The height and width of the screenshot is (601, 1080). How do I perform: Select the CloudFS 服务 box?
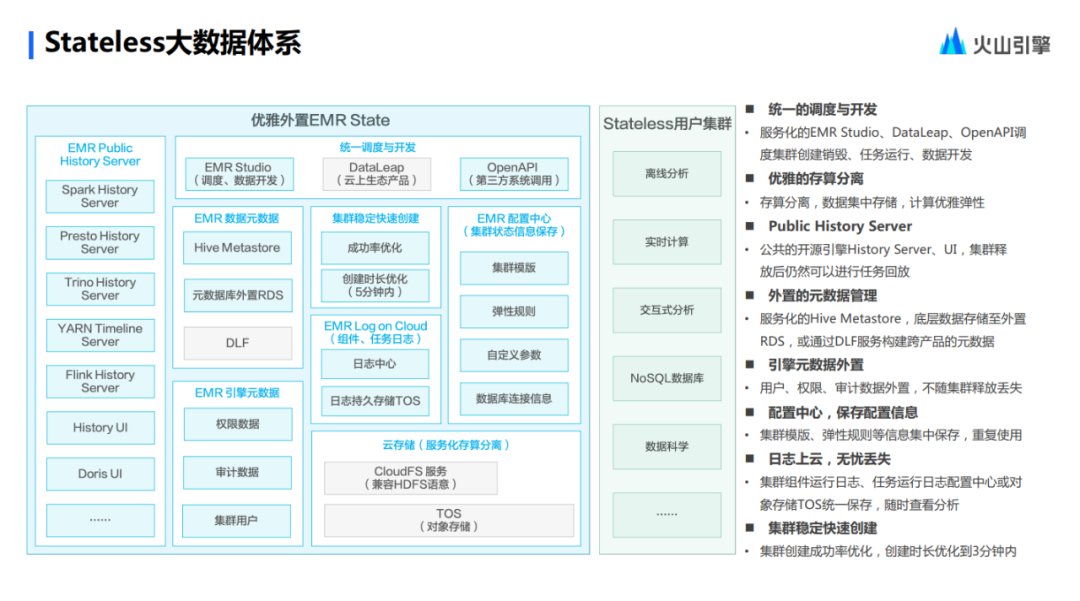[x=411, y=478]
